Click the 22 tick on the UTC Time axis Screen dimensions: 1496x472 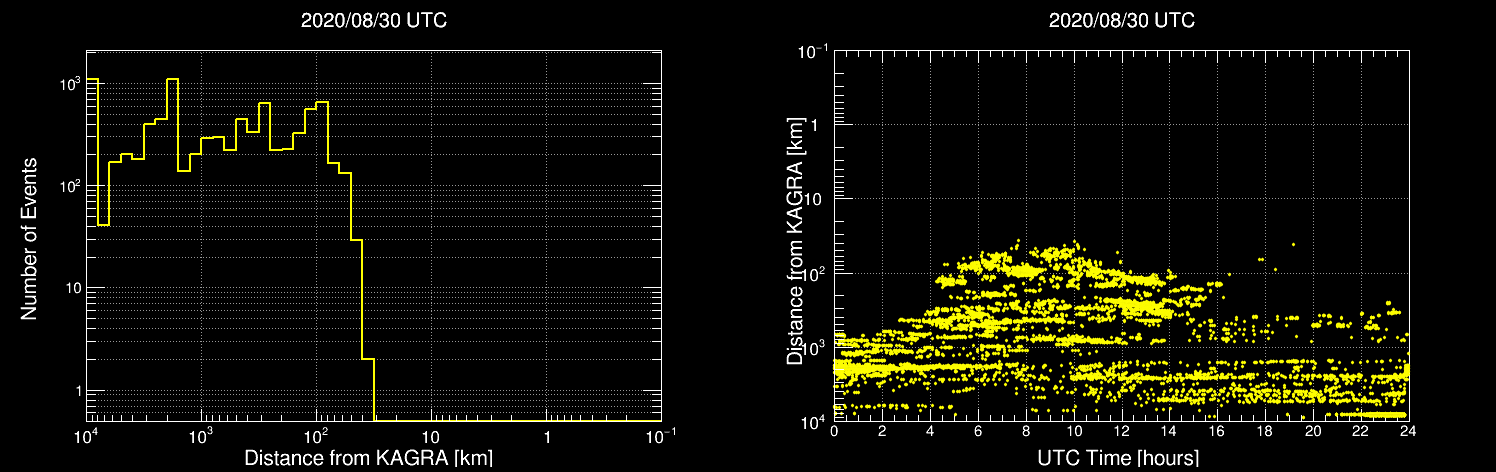pos(1361,430)
